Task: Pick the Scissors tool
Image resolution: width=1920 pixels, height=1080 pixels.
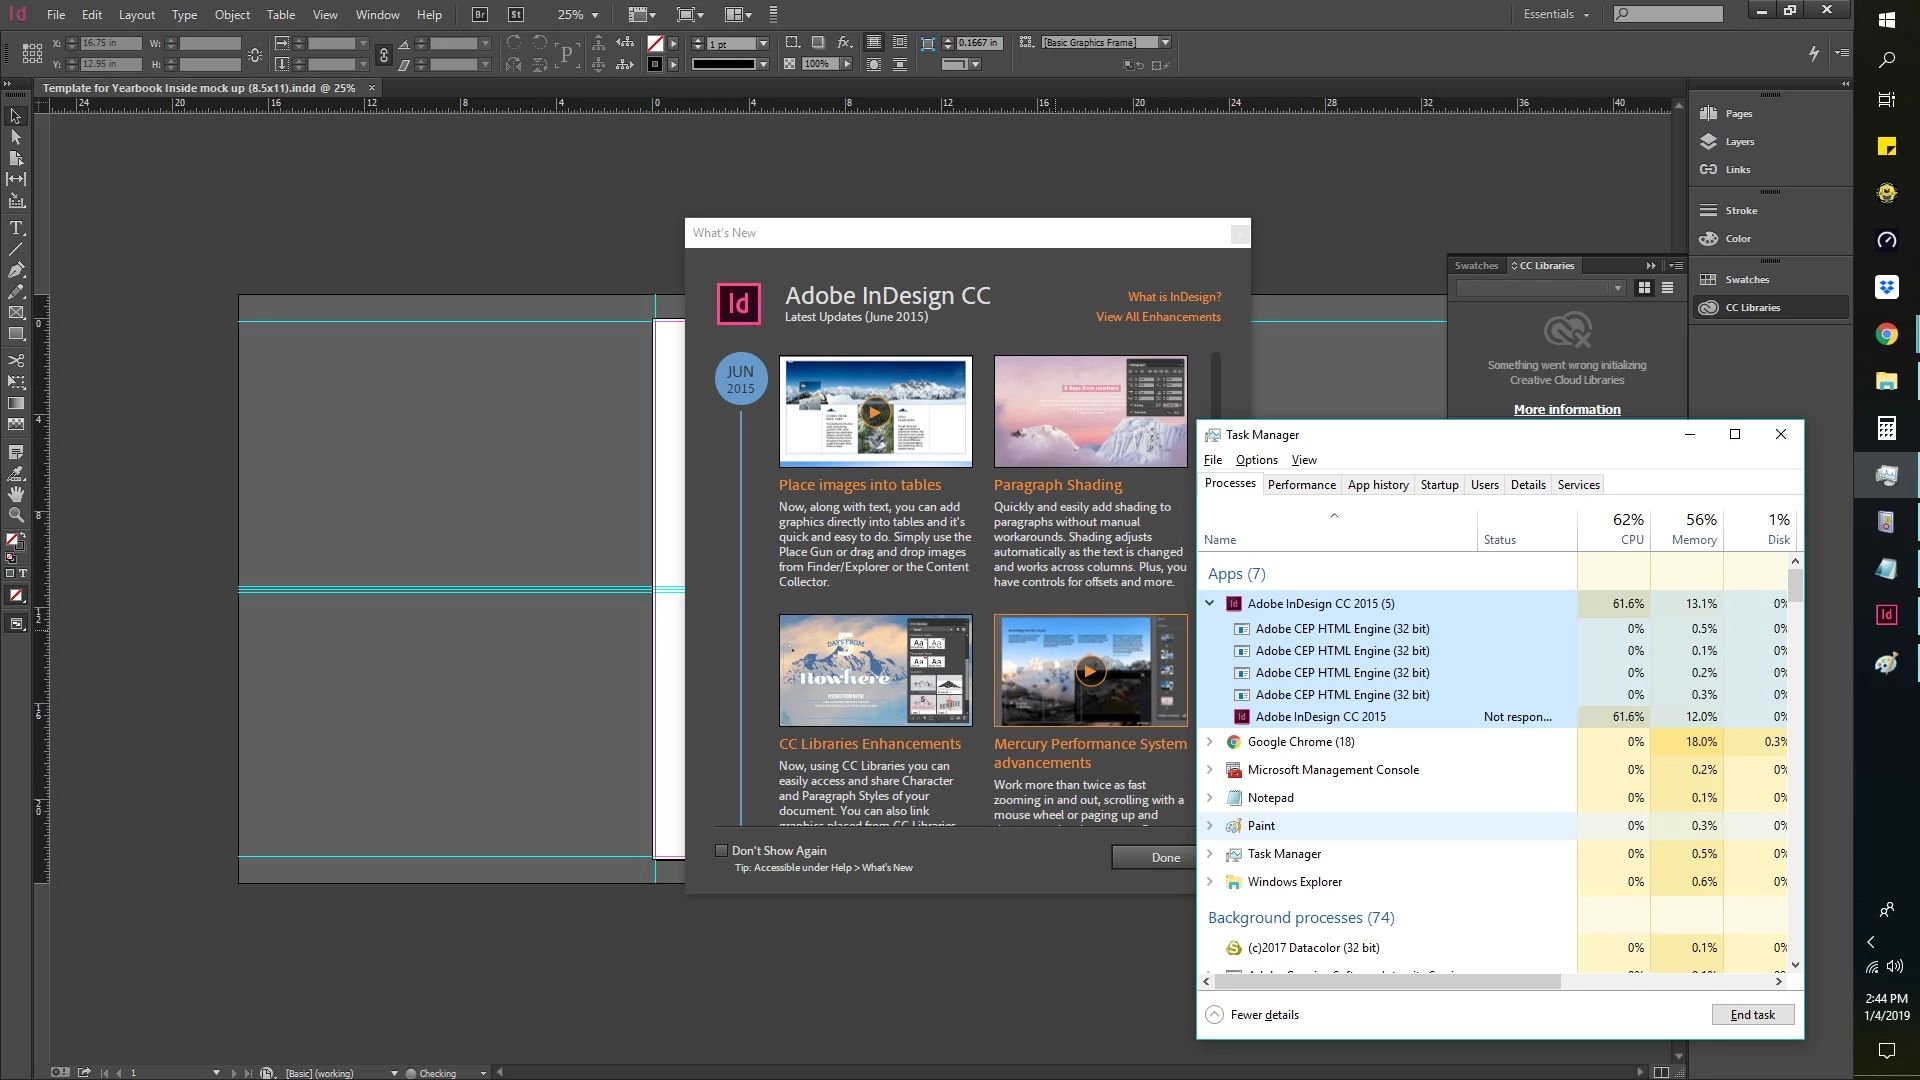Action: pyautogui.click(x=16, y=360)
